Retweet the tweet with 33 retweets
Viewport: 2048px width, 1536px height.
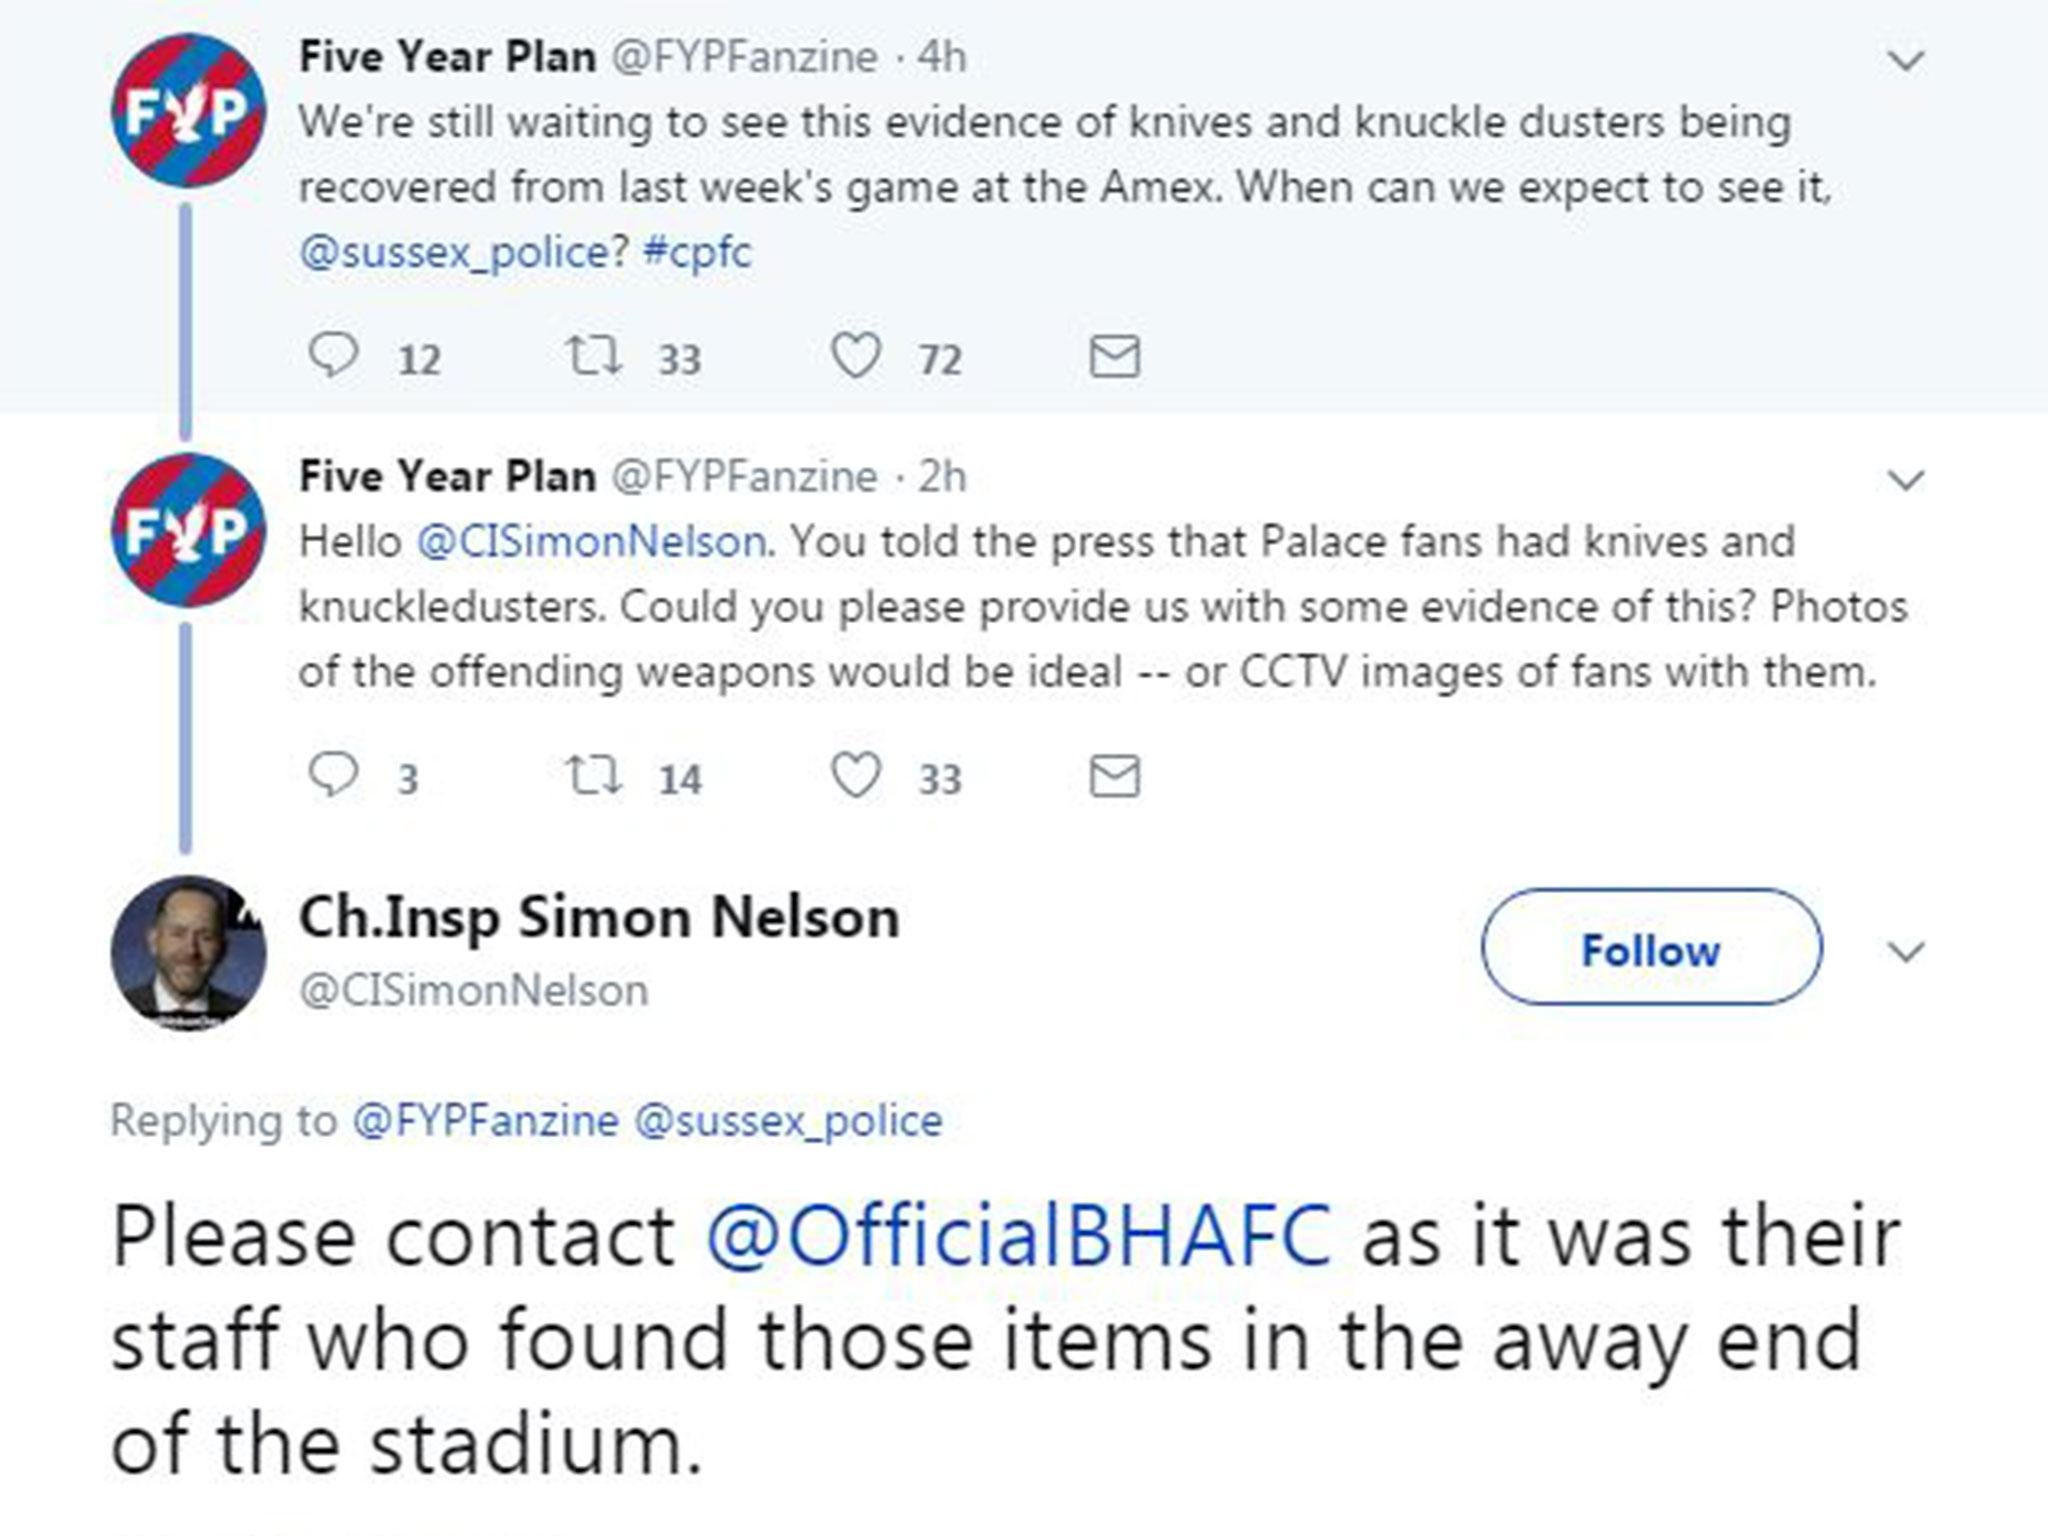(x=594, y=357)
